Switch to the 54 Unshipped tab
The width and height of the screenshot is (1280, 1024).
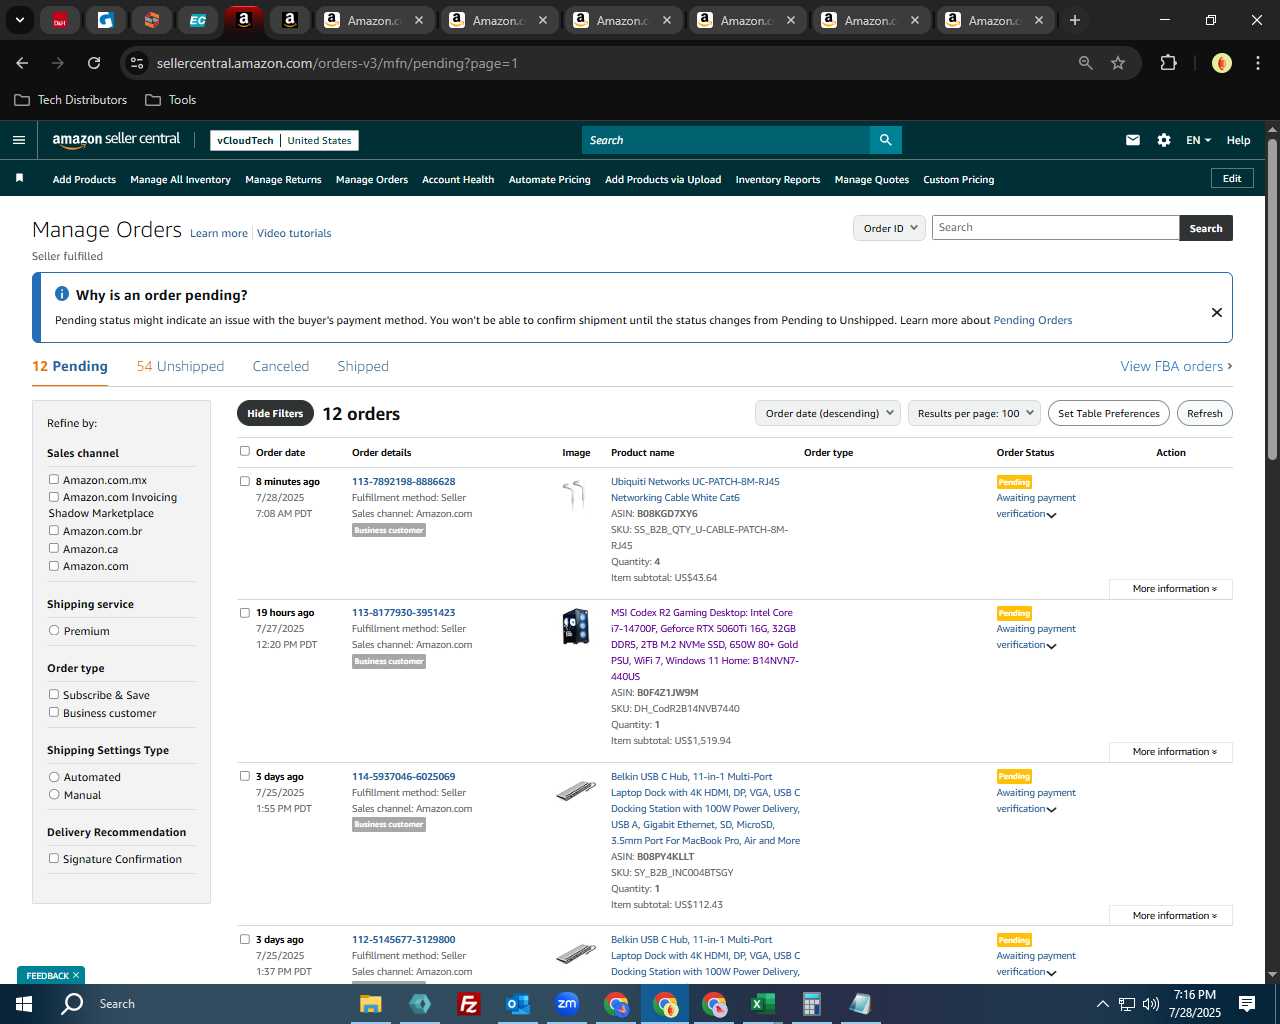point(180,366)
